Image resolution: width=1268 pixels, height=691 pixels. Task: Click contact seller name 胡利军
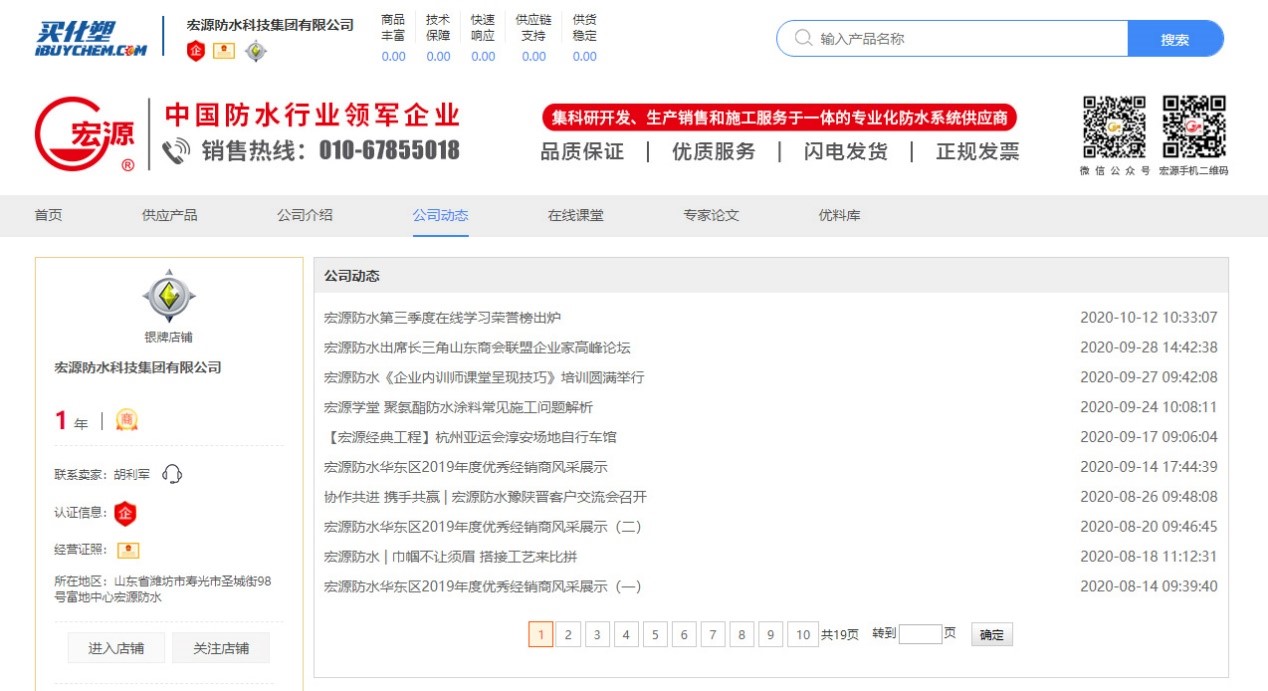click(131, 475)
